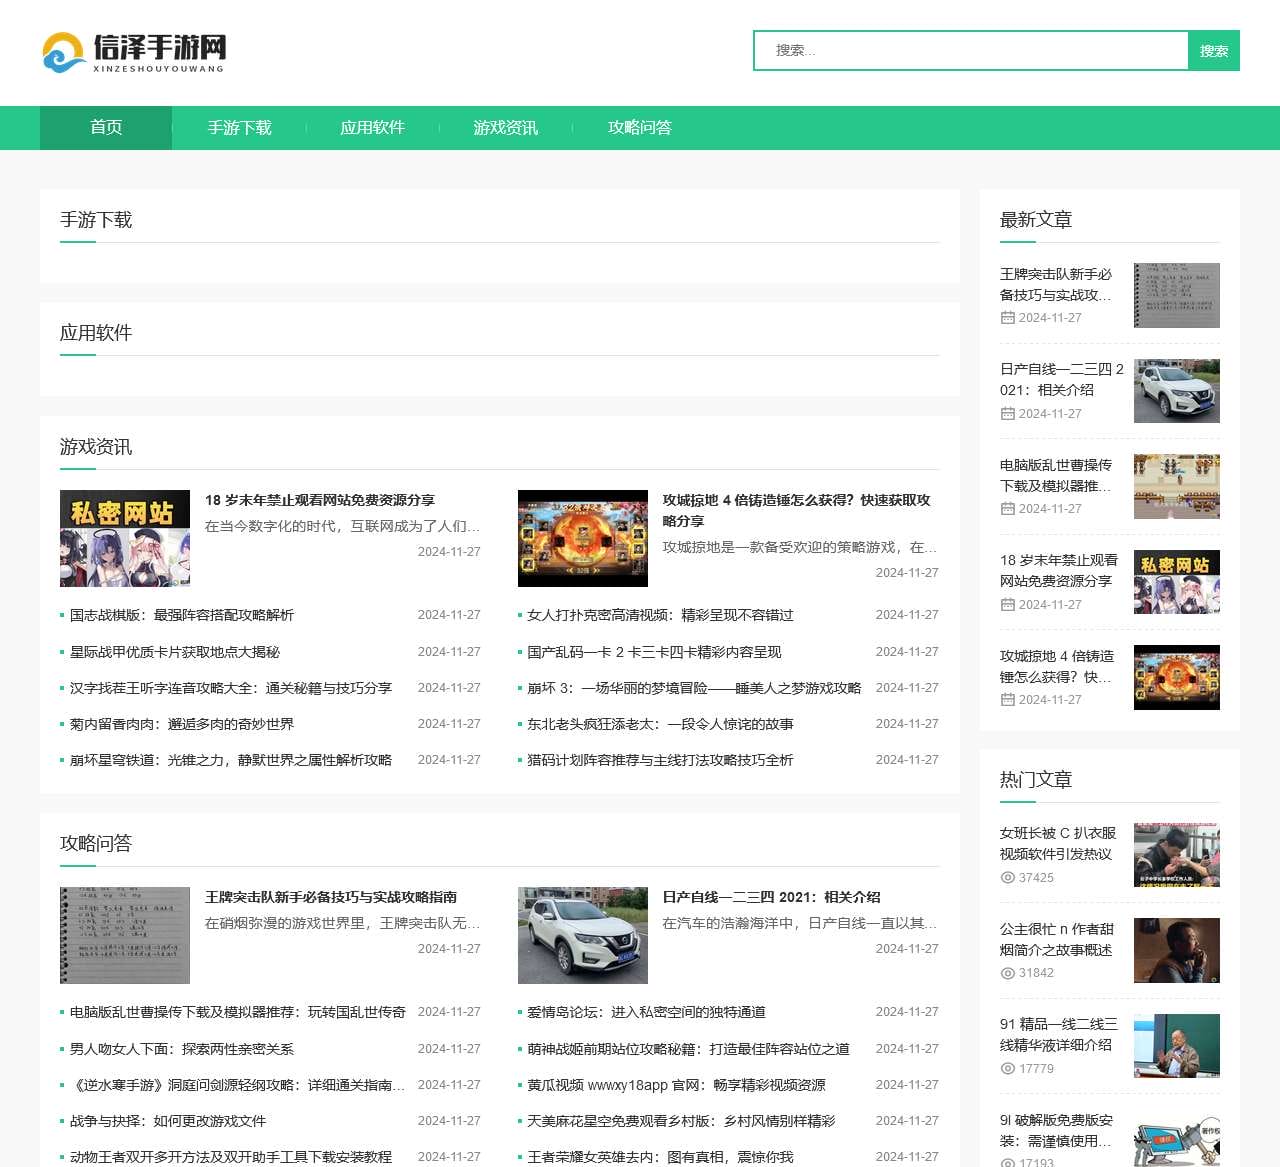The height and width of the screenshot is (1167, 1280).
Task: Open 崩坏 3 梦境冒险 article link
Action: coord(693,688)
